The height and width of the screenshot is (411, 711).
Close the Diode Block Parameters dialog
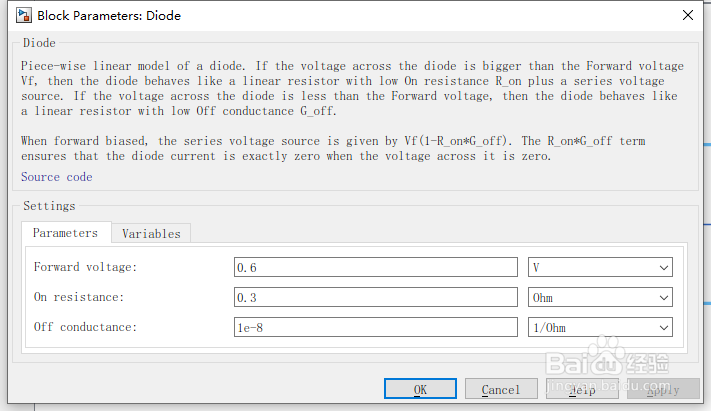(687, 15)
